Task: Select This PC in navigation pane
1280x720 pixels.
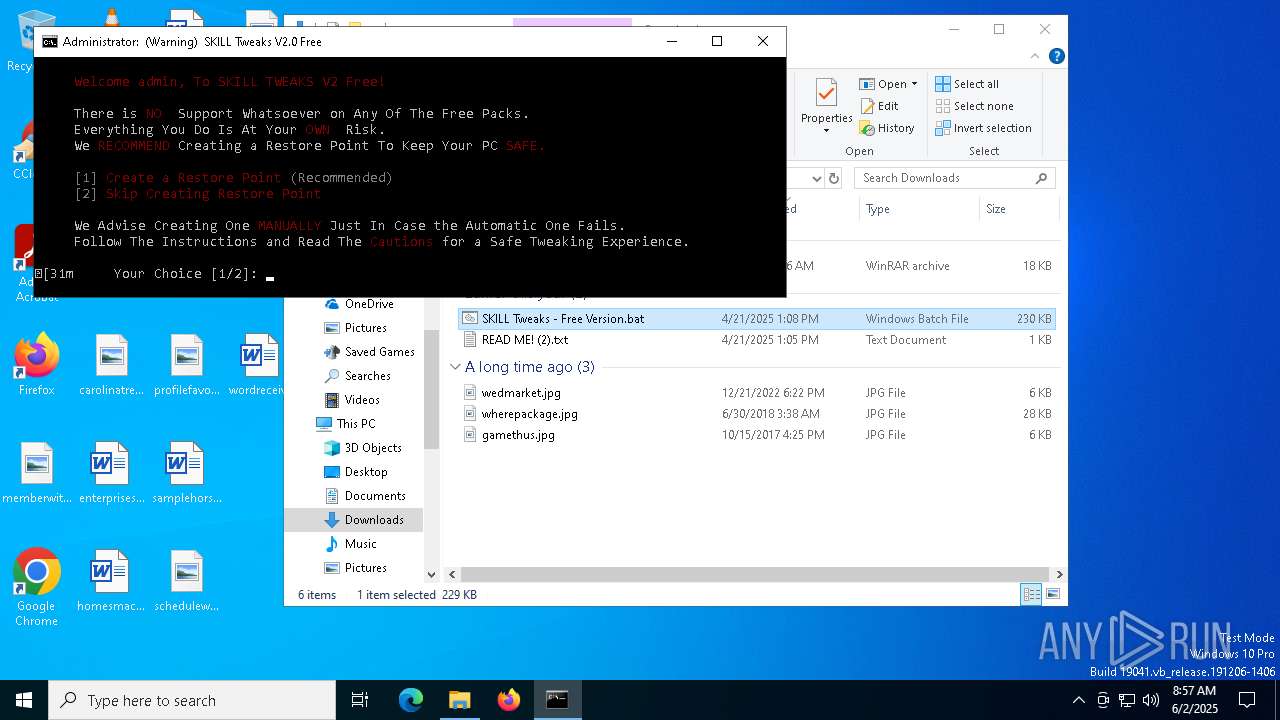Action: point(346,424)
